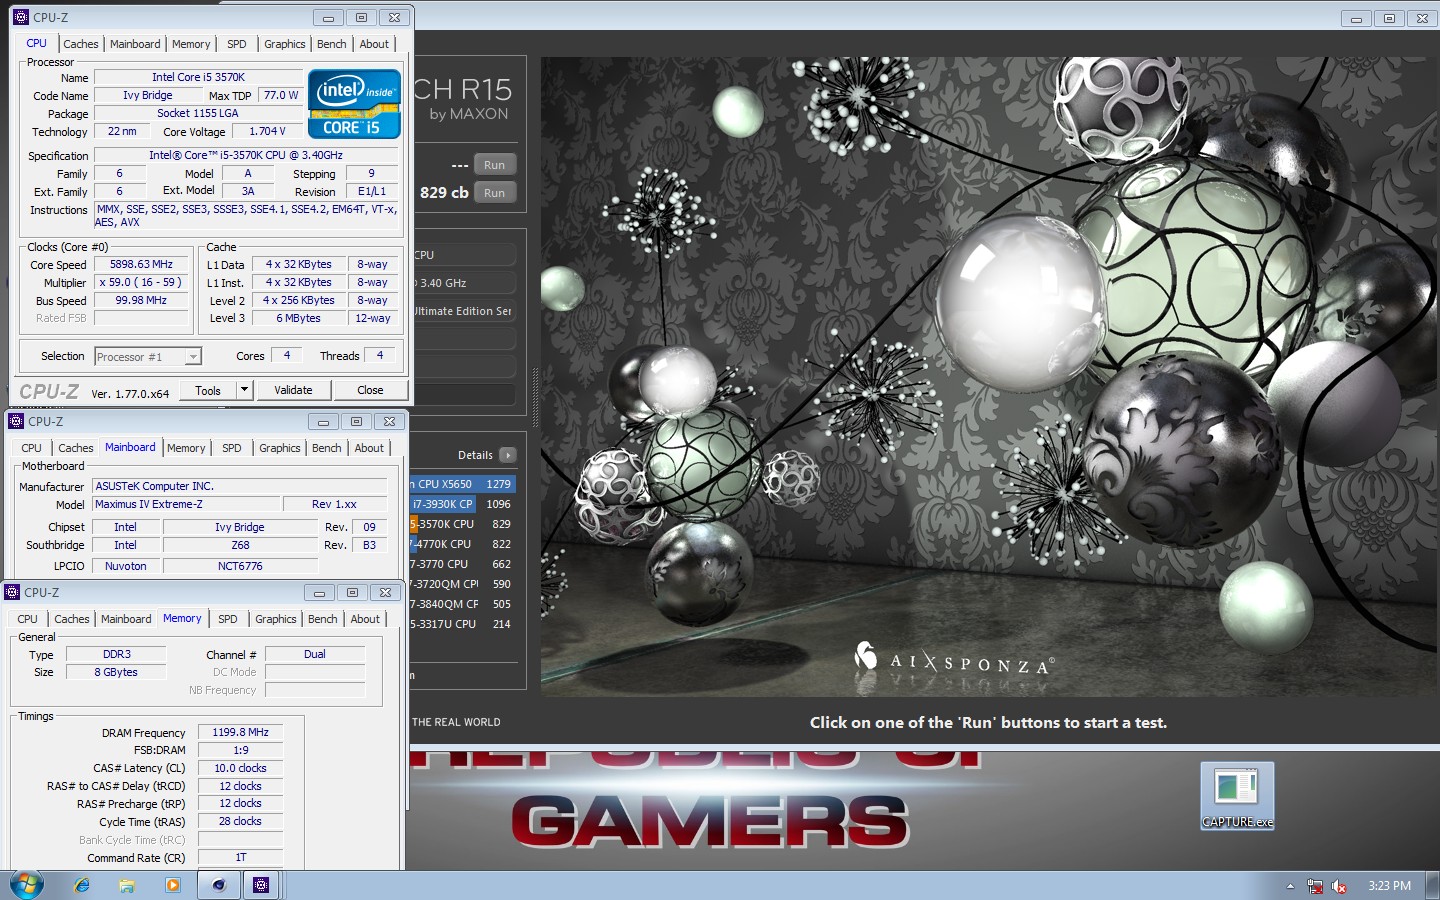The image size is (1440, 900).
Task: Show hidden tray icons arrow
Action: 1290,886
